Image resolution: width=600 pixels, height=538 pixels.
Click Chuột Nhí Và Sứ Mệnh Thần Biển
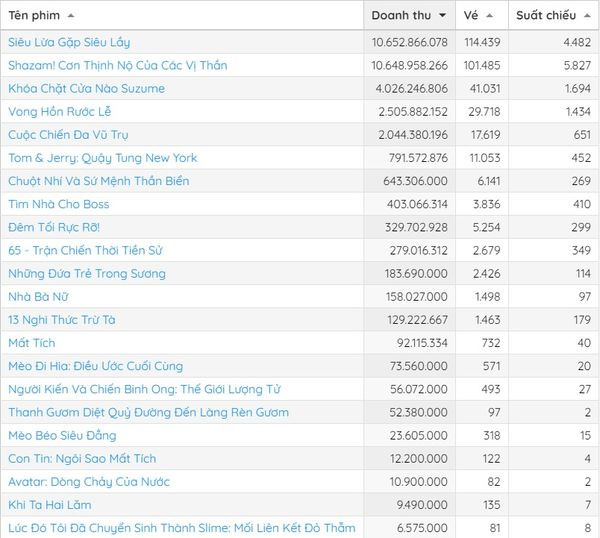(x=98, y=181)
